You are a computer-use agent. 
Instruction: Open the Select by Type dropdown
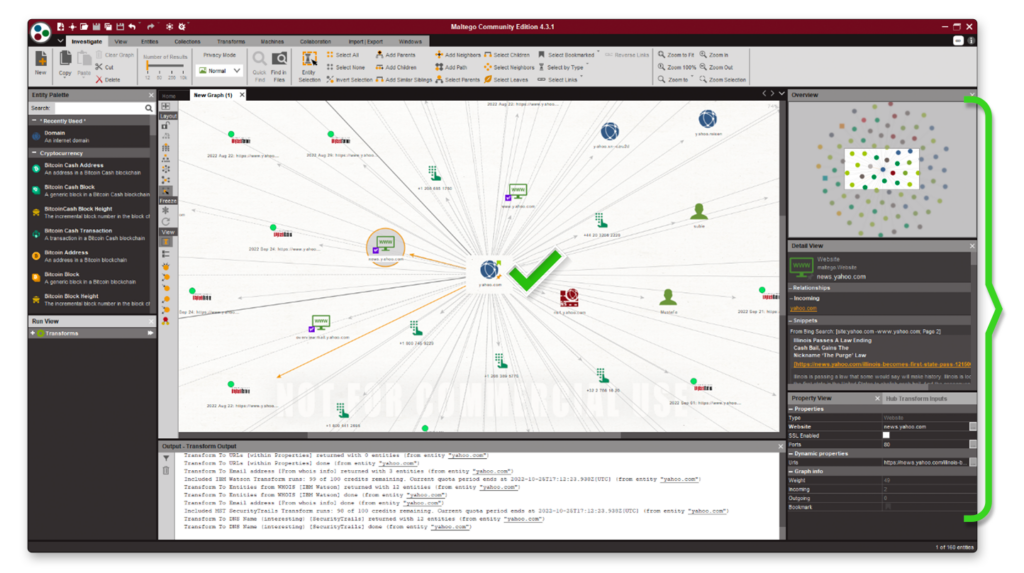(563, 67)
